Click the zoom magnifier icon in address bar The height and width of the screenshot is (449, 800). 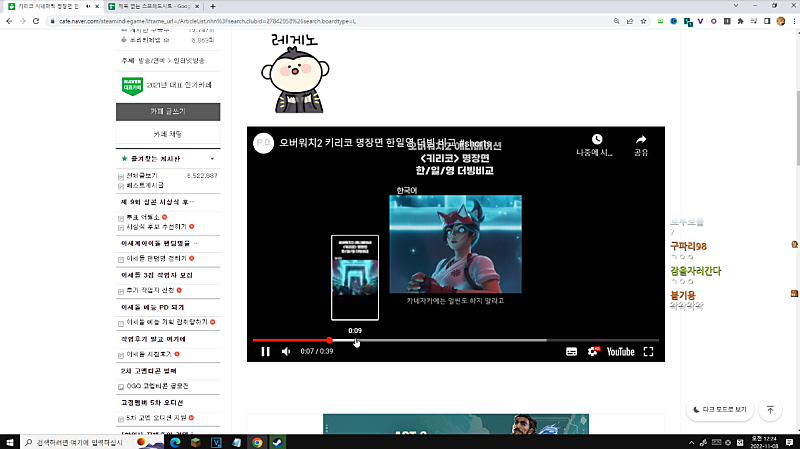616,21
